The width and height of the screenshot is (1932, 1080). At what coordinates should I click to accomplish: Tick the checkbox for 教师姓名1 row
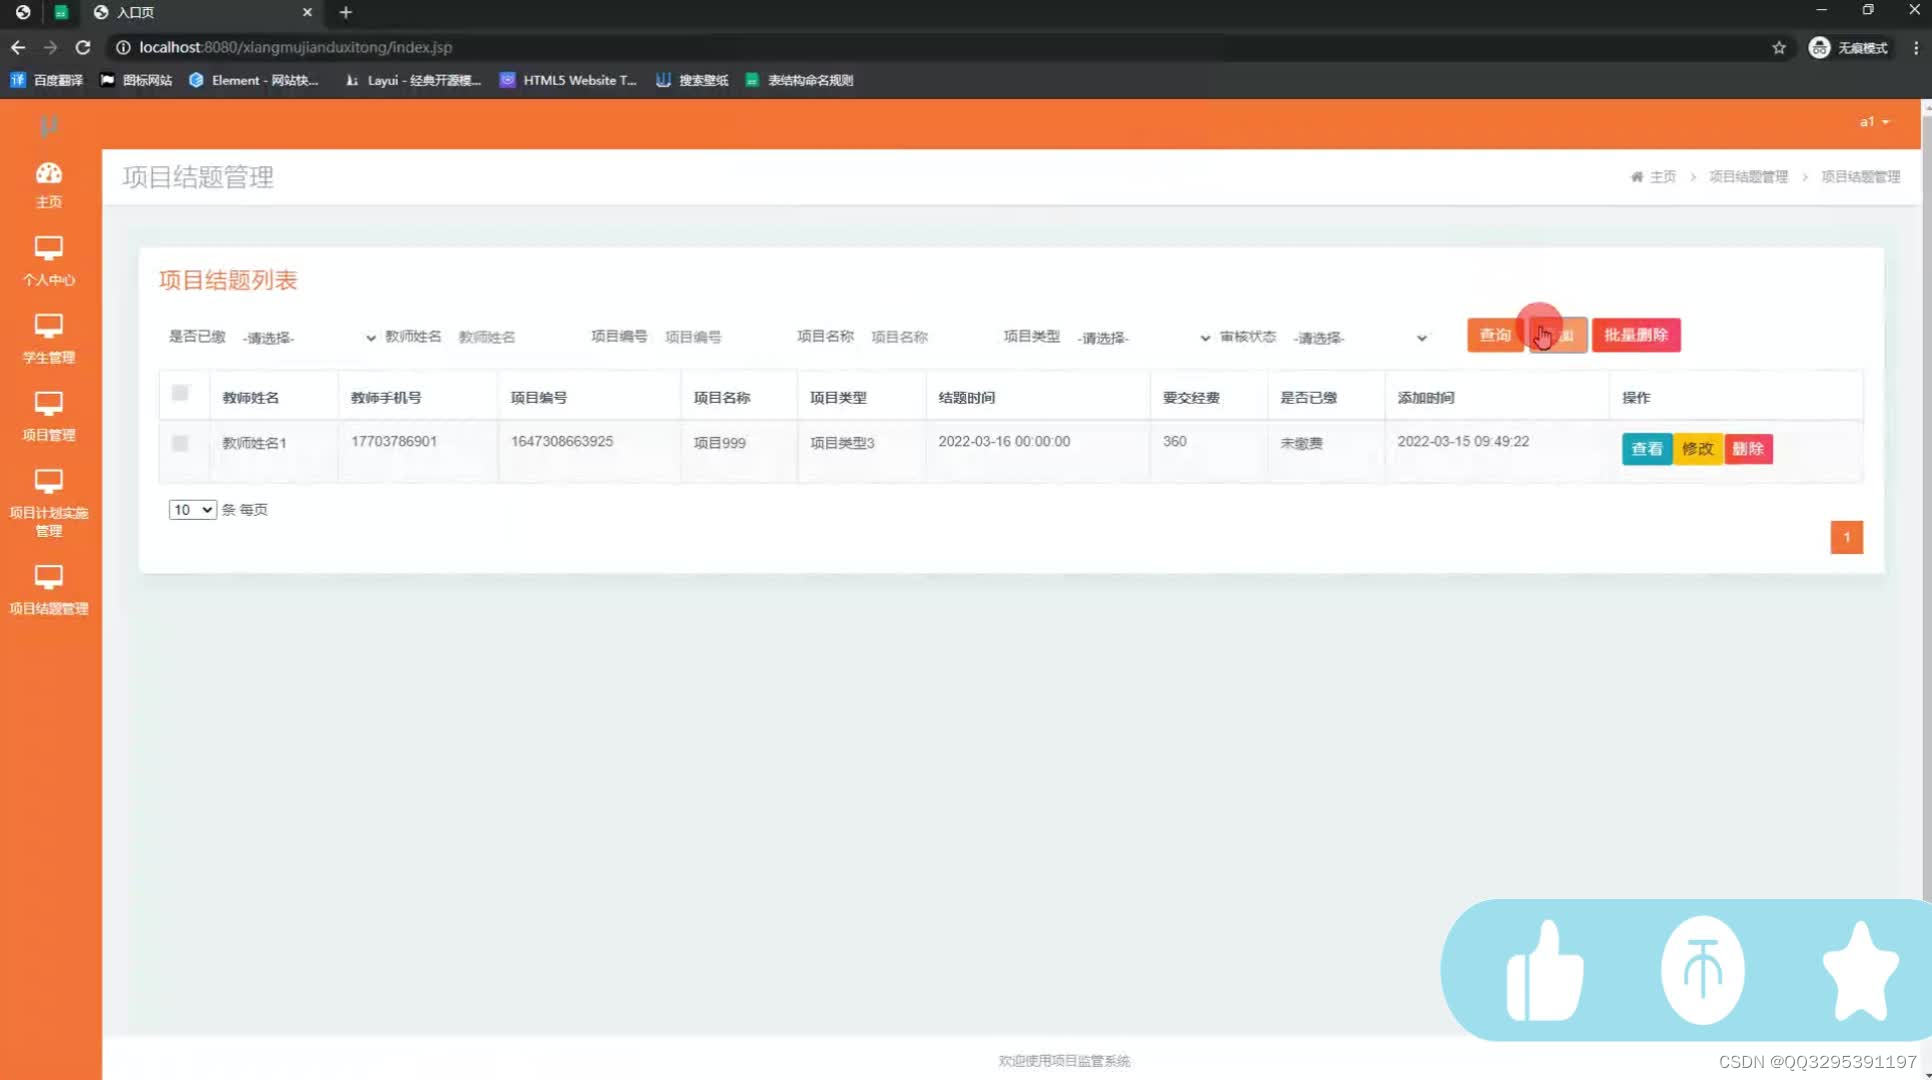coord(180,443)
